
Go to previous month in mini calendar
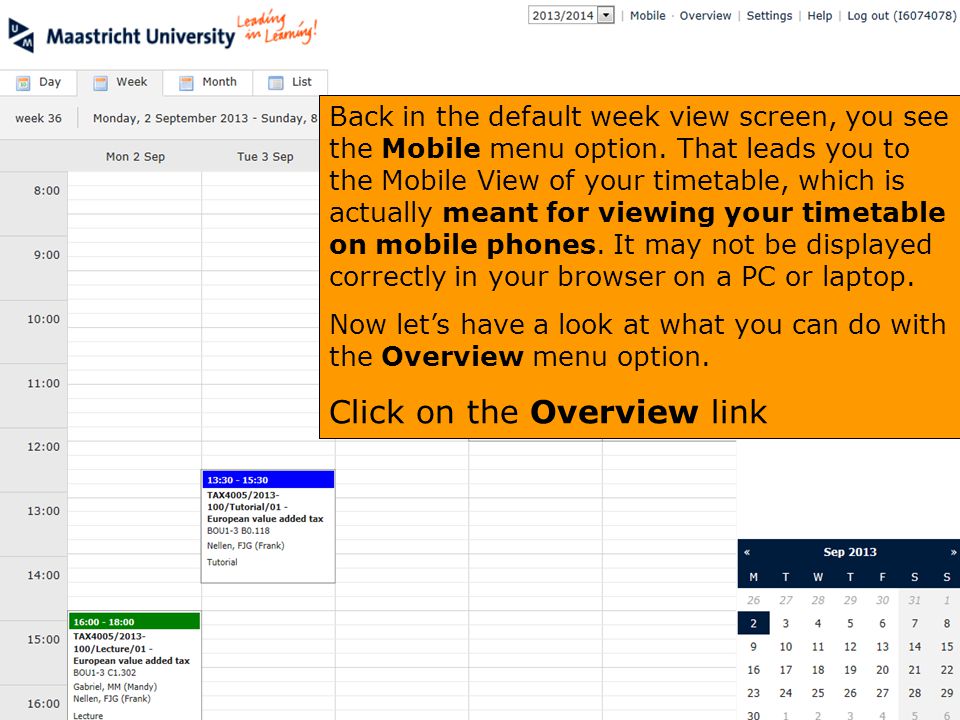pyautogui.click(x=747, y=552)
